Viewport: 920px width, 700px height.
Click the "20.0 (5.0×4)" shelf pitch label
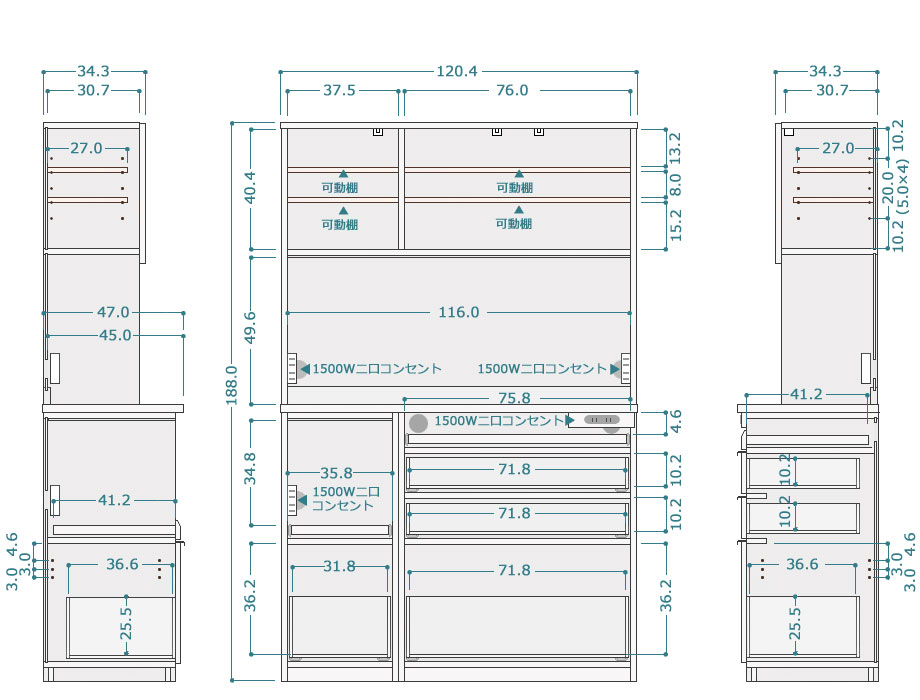tap(895, 187)
